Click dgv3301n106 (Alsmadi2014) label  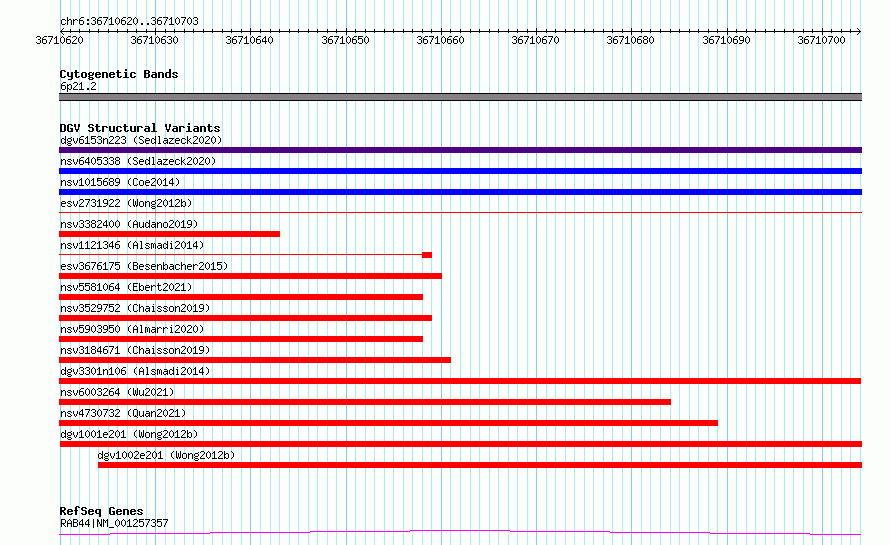135,371
